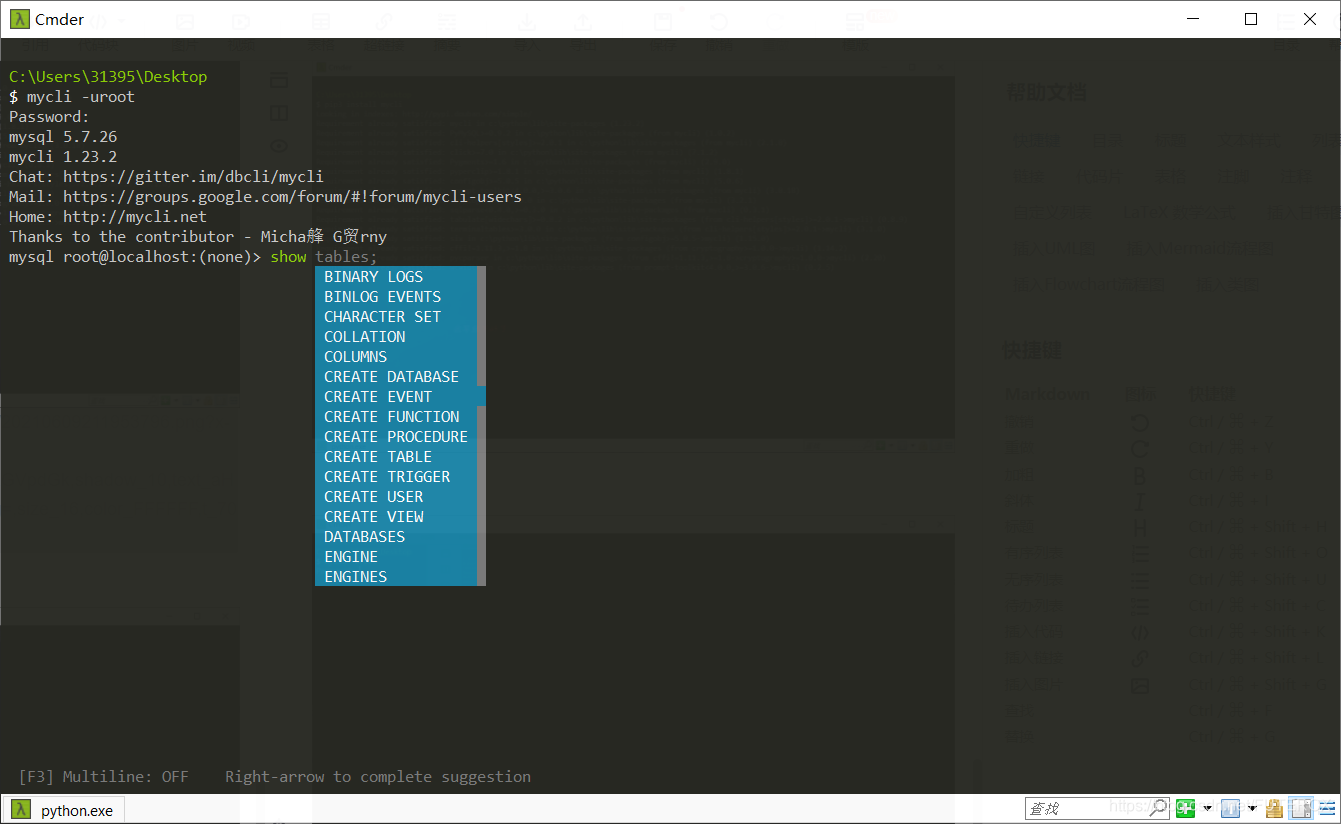
Task: Select CREATE USER completion entry
Action: [x=396, y=496]
